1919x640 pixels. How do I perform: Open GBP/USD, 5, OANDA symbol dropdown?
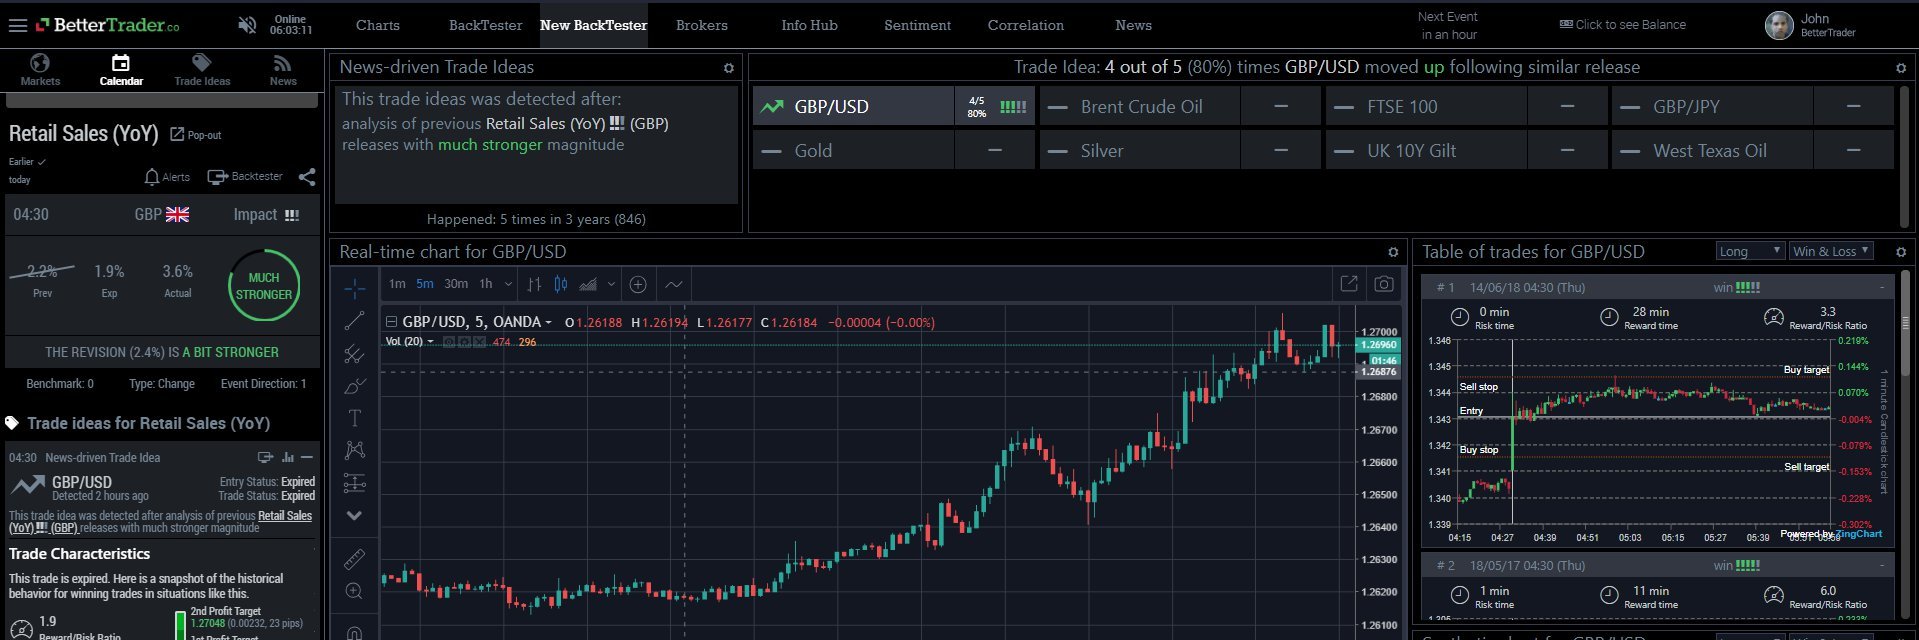[477, 322]
